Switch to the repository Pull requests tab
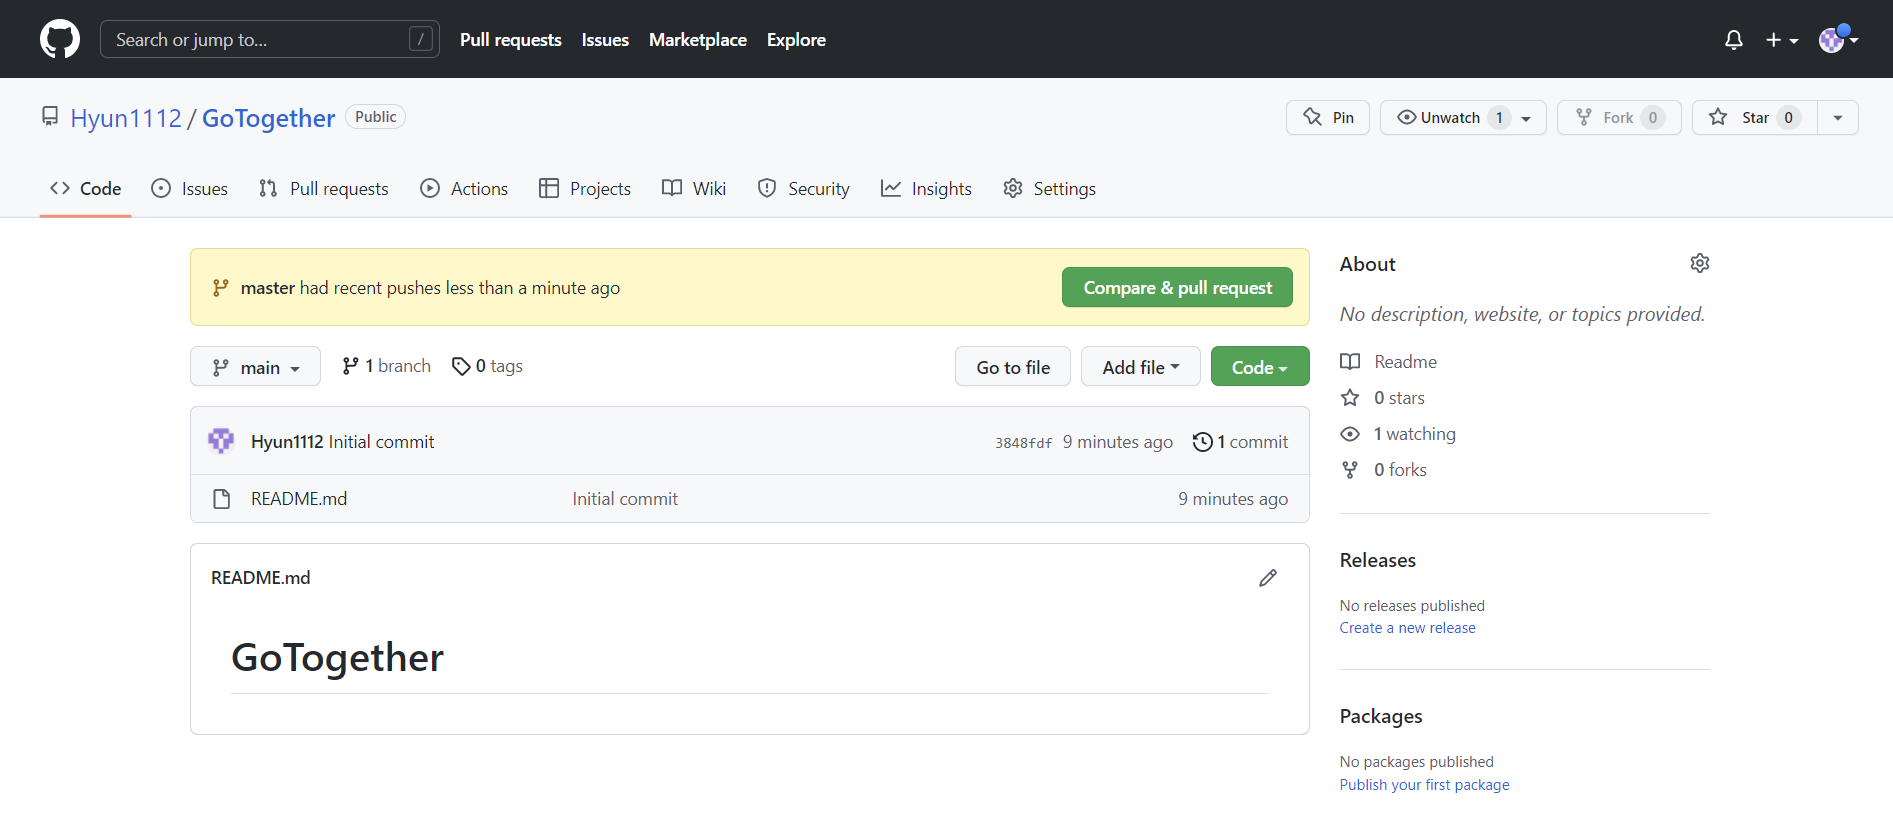 (323, 188)
